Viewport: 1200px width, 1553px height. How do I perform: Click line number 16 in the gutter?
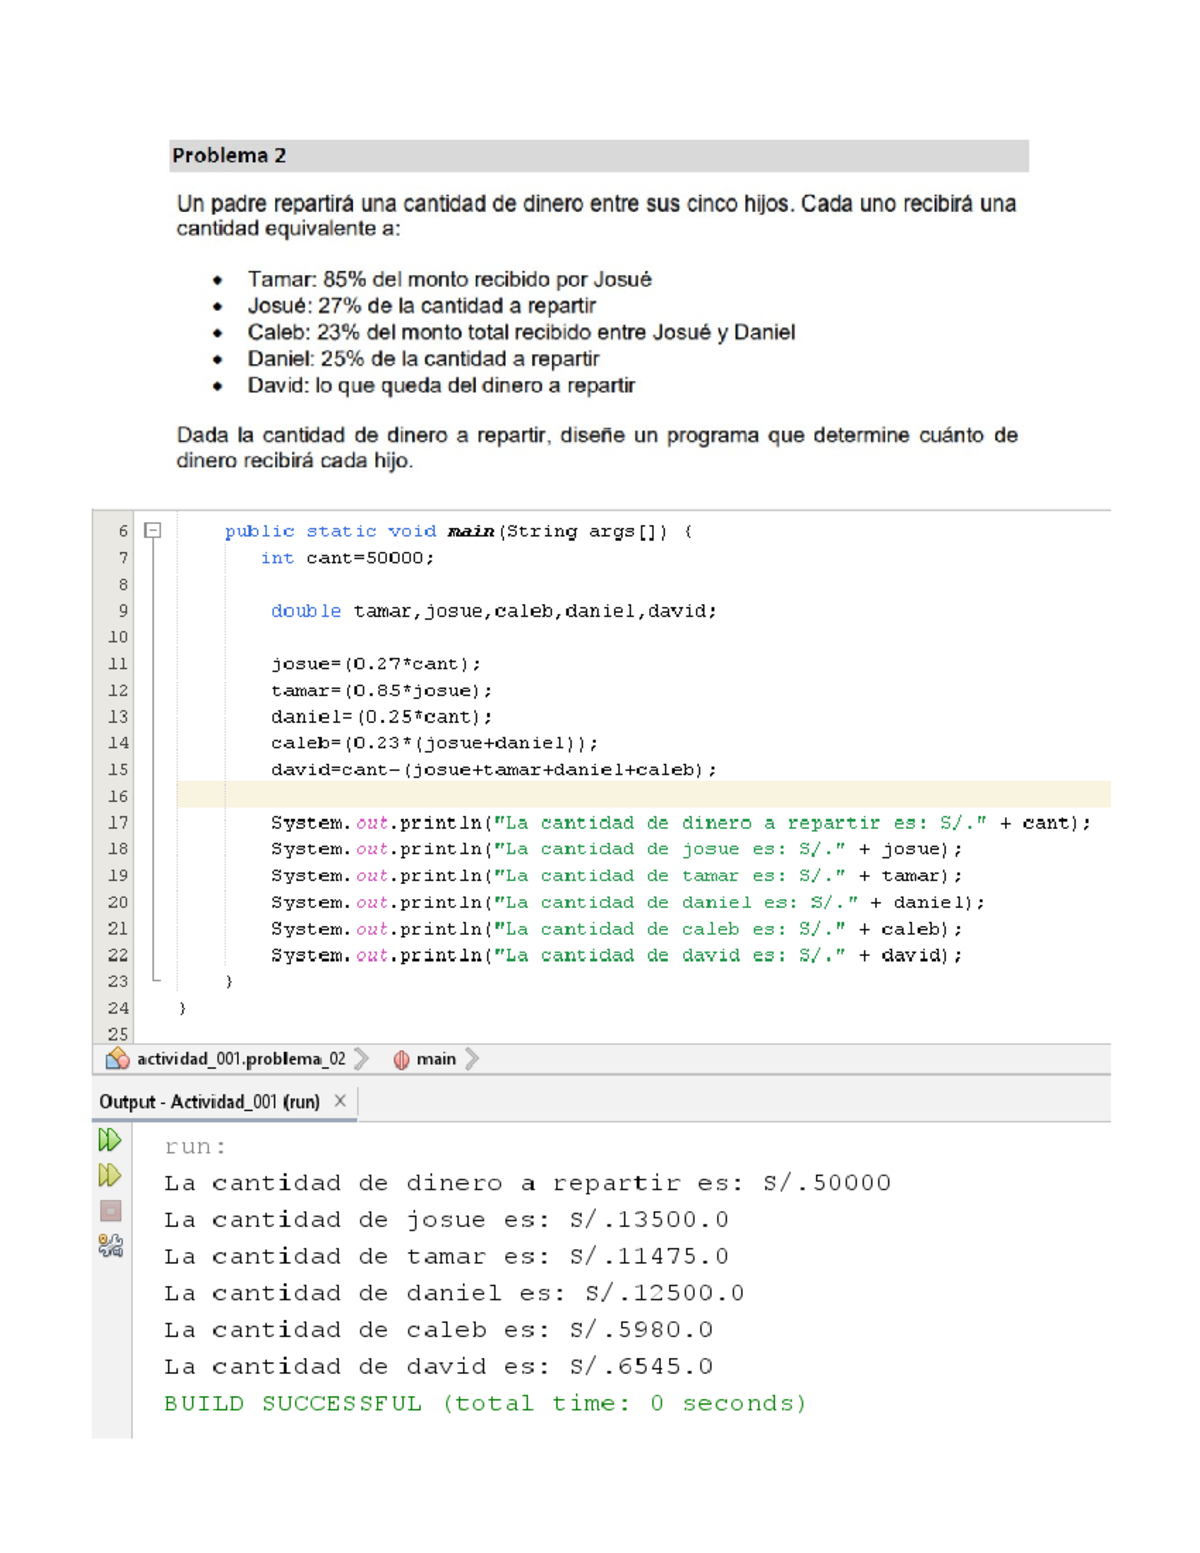point(118,796)
